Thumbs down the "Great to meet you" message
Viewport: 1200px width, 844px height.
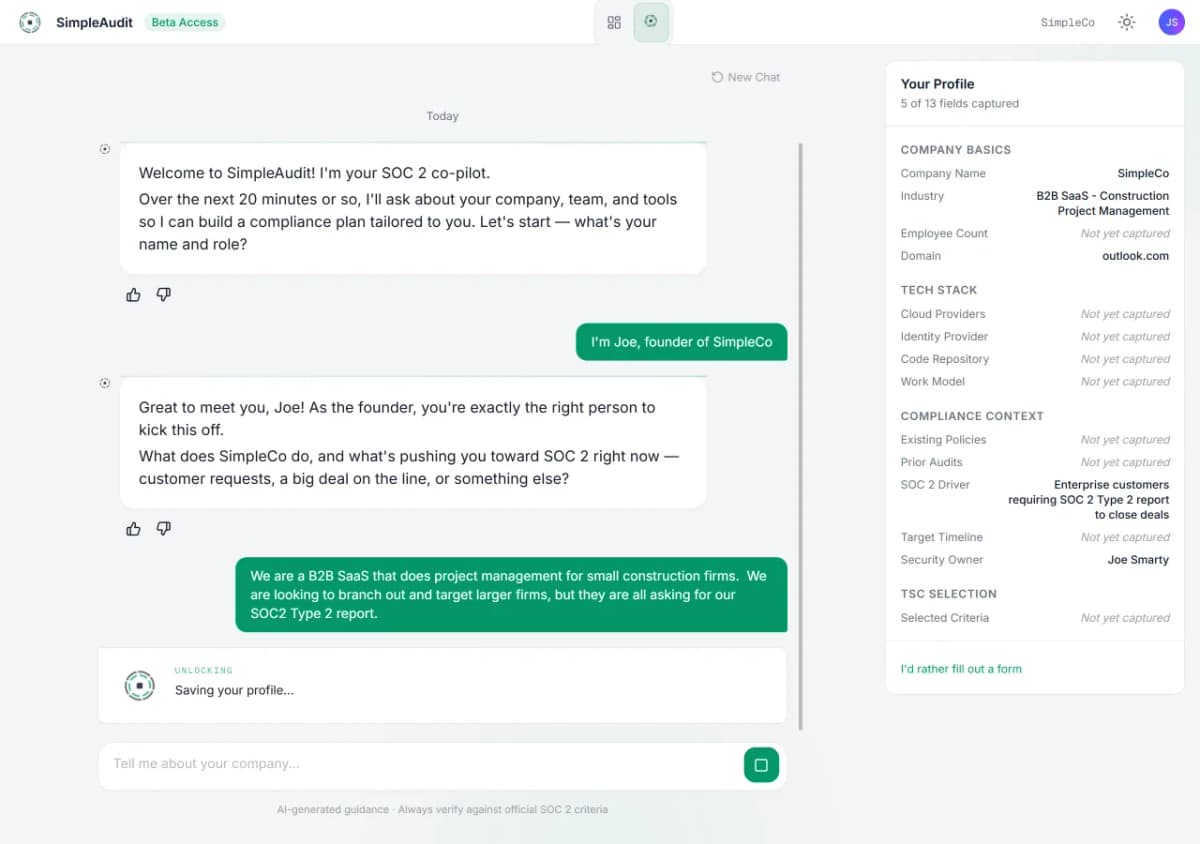(x=163, y=528)
